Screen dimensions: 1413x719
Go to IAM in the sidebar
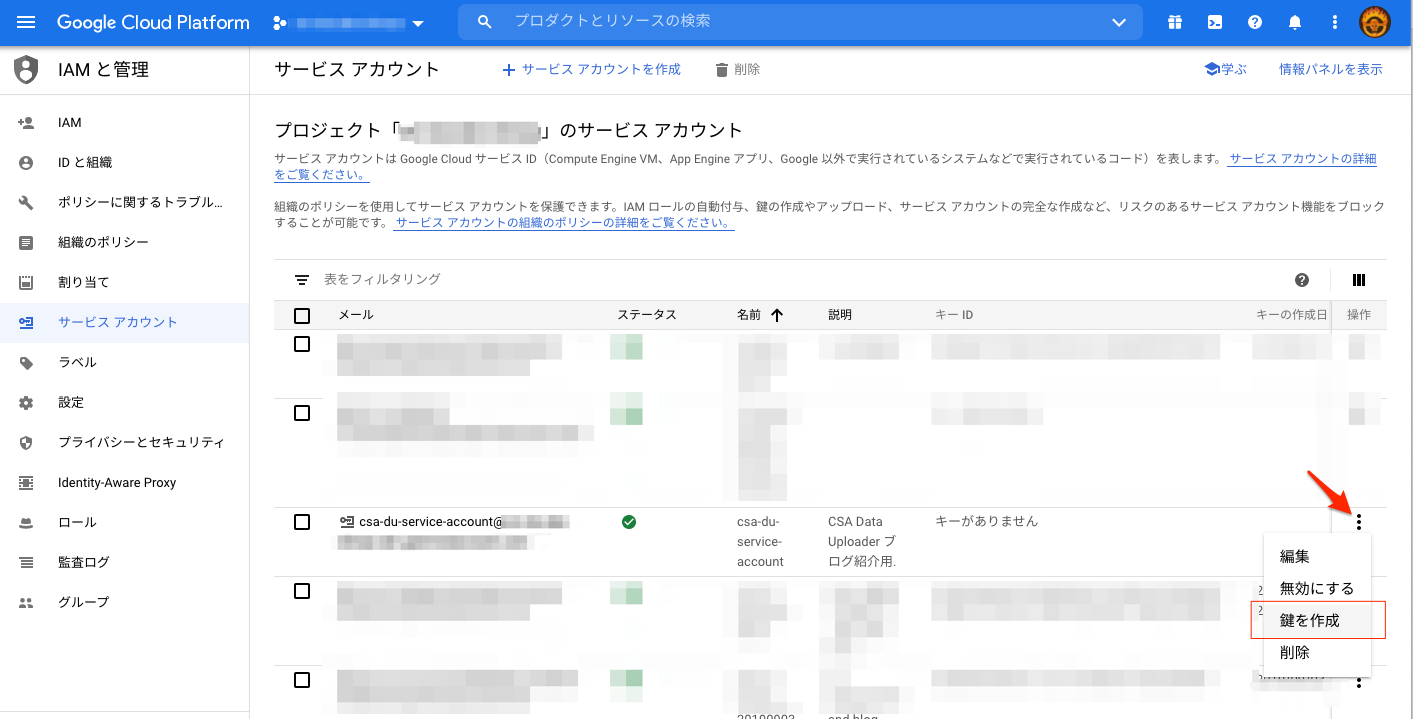click(124, 122)
